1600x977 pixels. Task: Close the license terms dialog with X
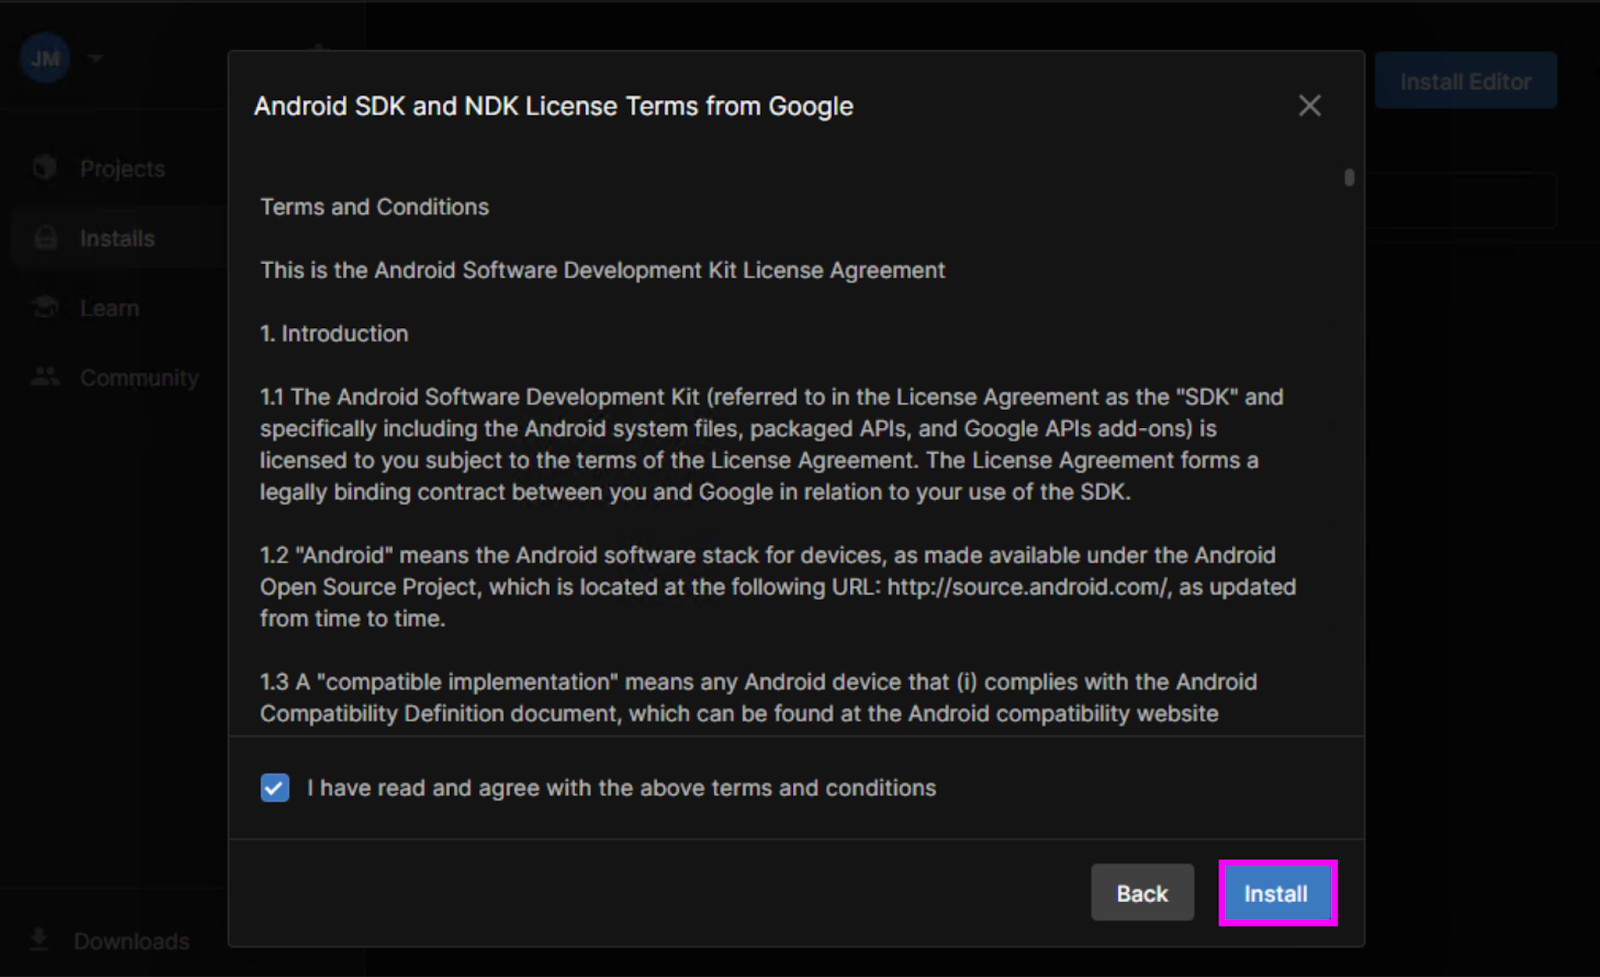[x=1309, y=106]
